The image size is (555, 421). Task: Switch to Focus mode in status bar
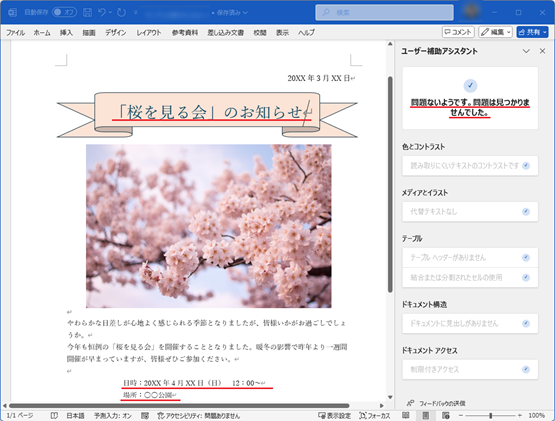pyautogui.click(x=374, y=415)
